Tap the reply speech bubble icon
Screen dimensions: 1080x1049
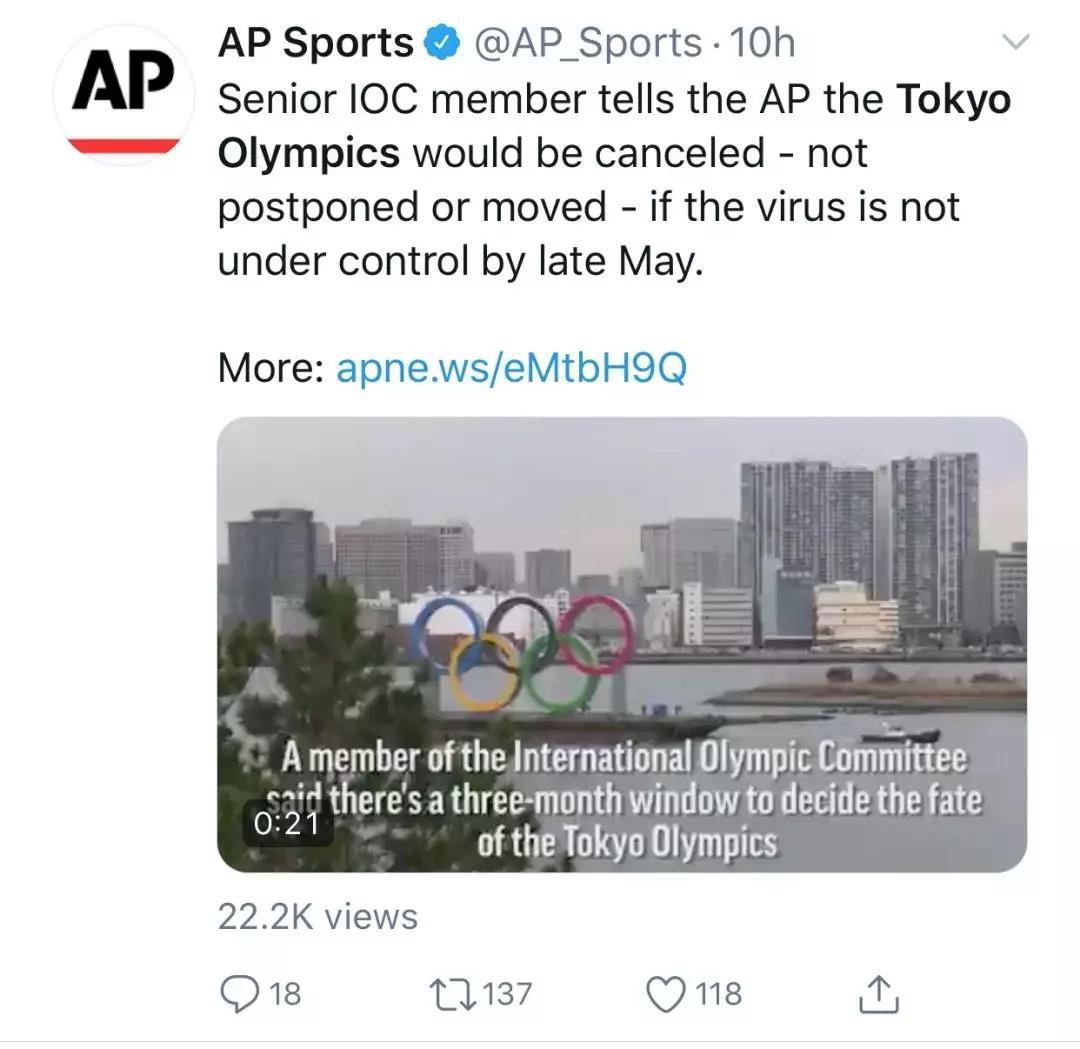click(238, 992)
